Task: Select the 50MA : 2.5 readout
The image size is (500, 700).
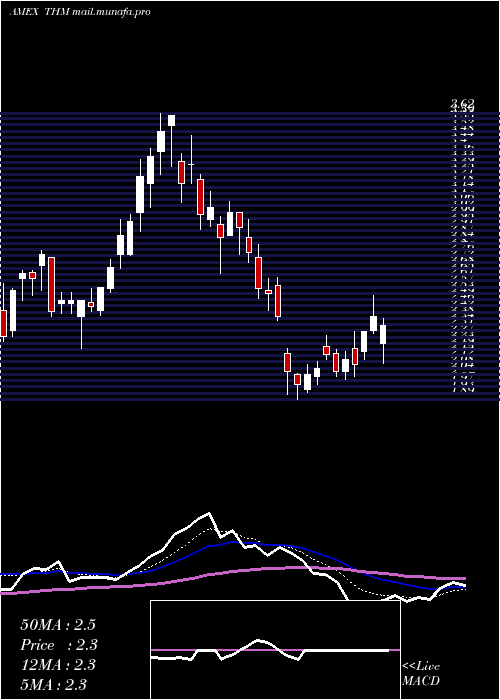Action: [x=58, y=625]
